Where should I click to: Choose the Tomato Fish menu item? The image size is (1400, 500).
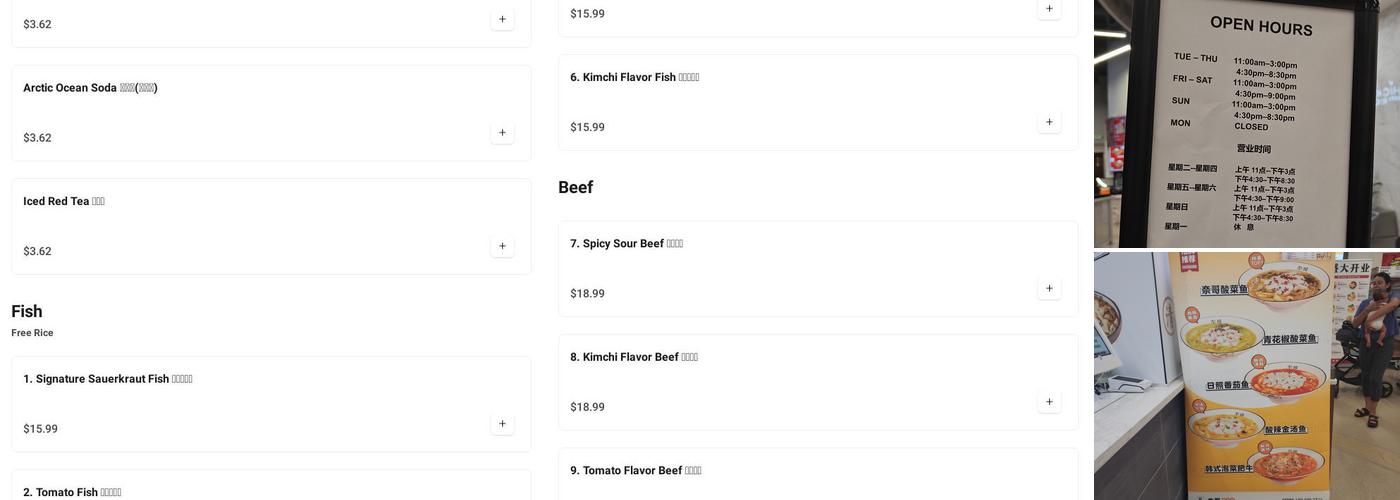pyautogui.click(x=72, y=492)
